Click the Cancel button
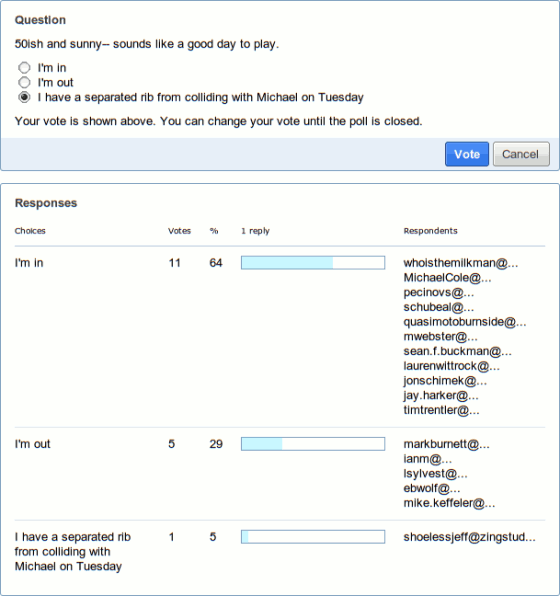This screenshot has height=596, width=560. click(x=521, y=154)
